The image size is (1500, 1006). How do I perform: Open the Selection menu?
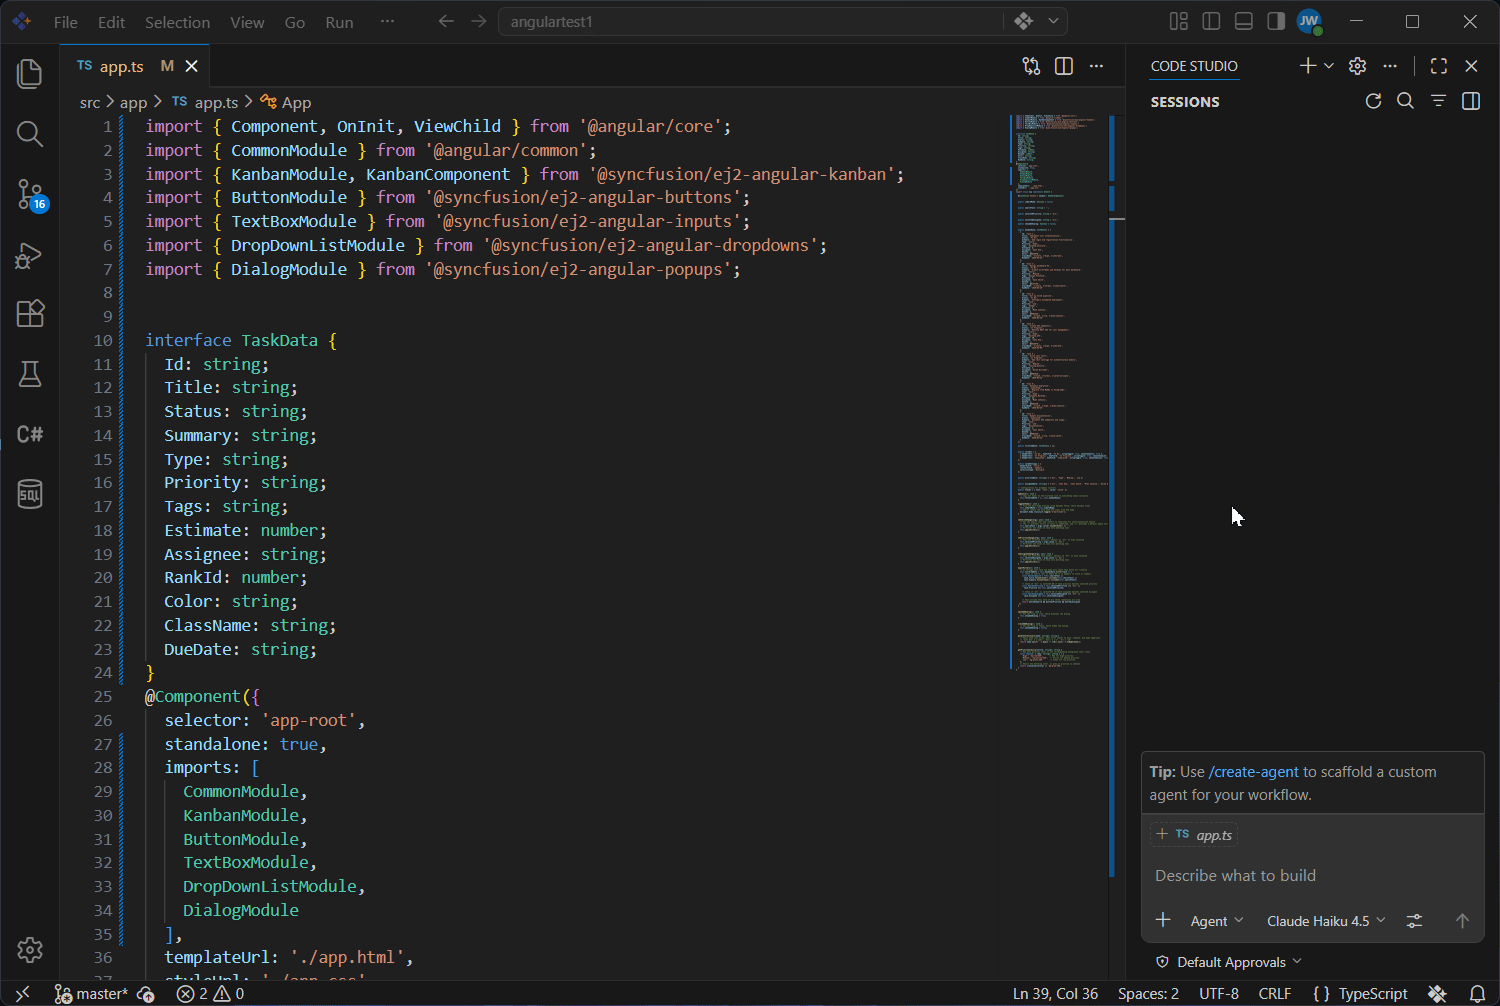point(177,22)
